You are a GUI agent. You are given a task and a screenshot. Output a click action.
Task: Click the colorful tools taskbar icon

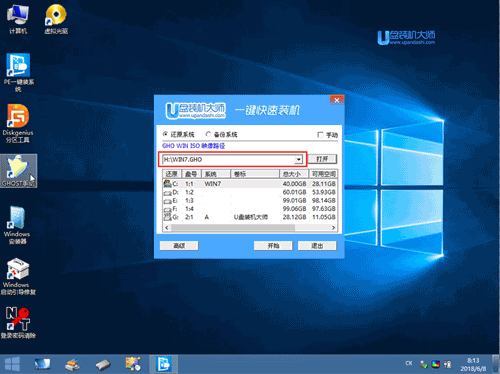point(133,364)
